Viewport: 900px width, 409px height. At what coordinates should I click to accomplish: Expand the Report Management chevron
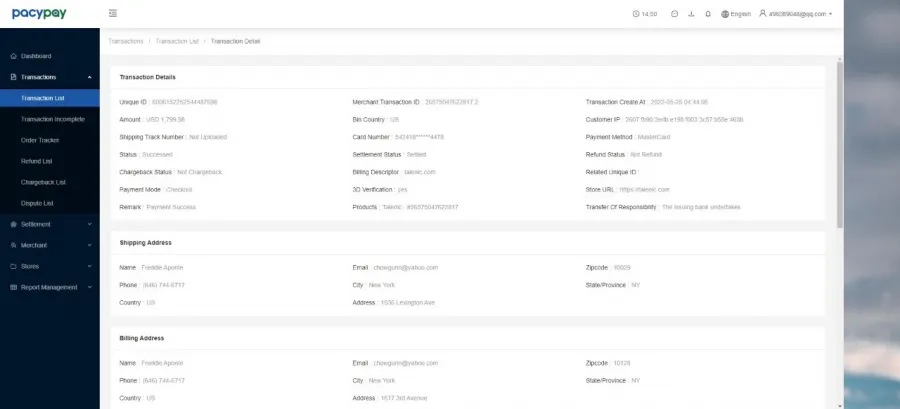90,287
